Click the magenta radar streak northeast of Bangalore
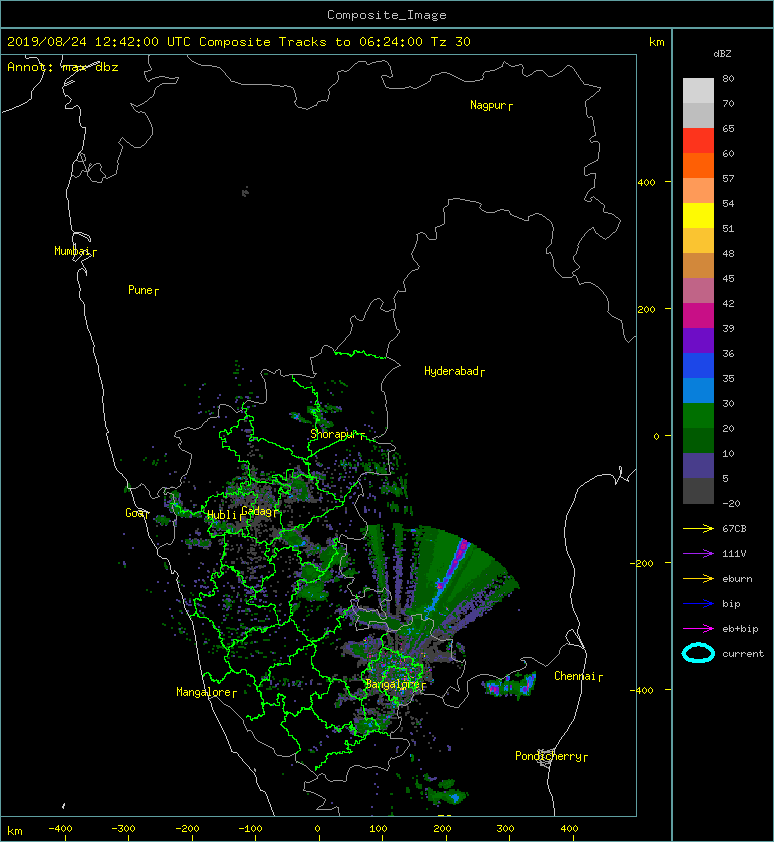This screenshot has height=842, width=774. pos(454,564)
